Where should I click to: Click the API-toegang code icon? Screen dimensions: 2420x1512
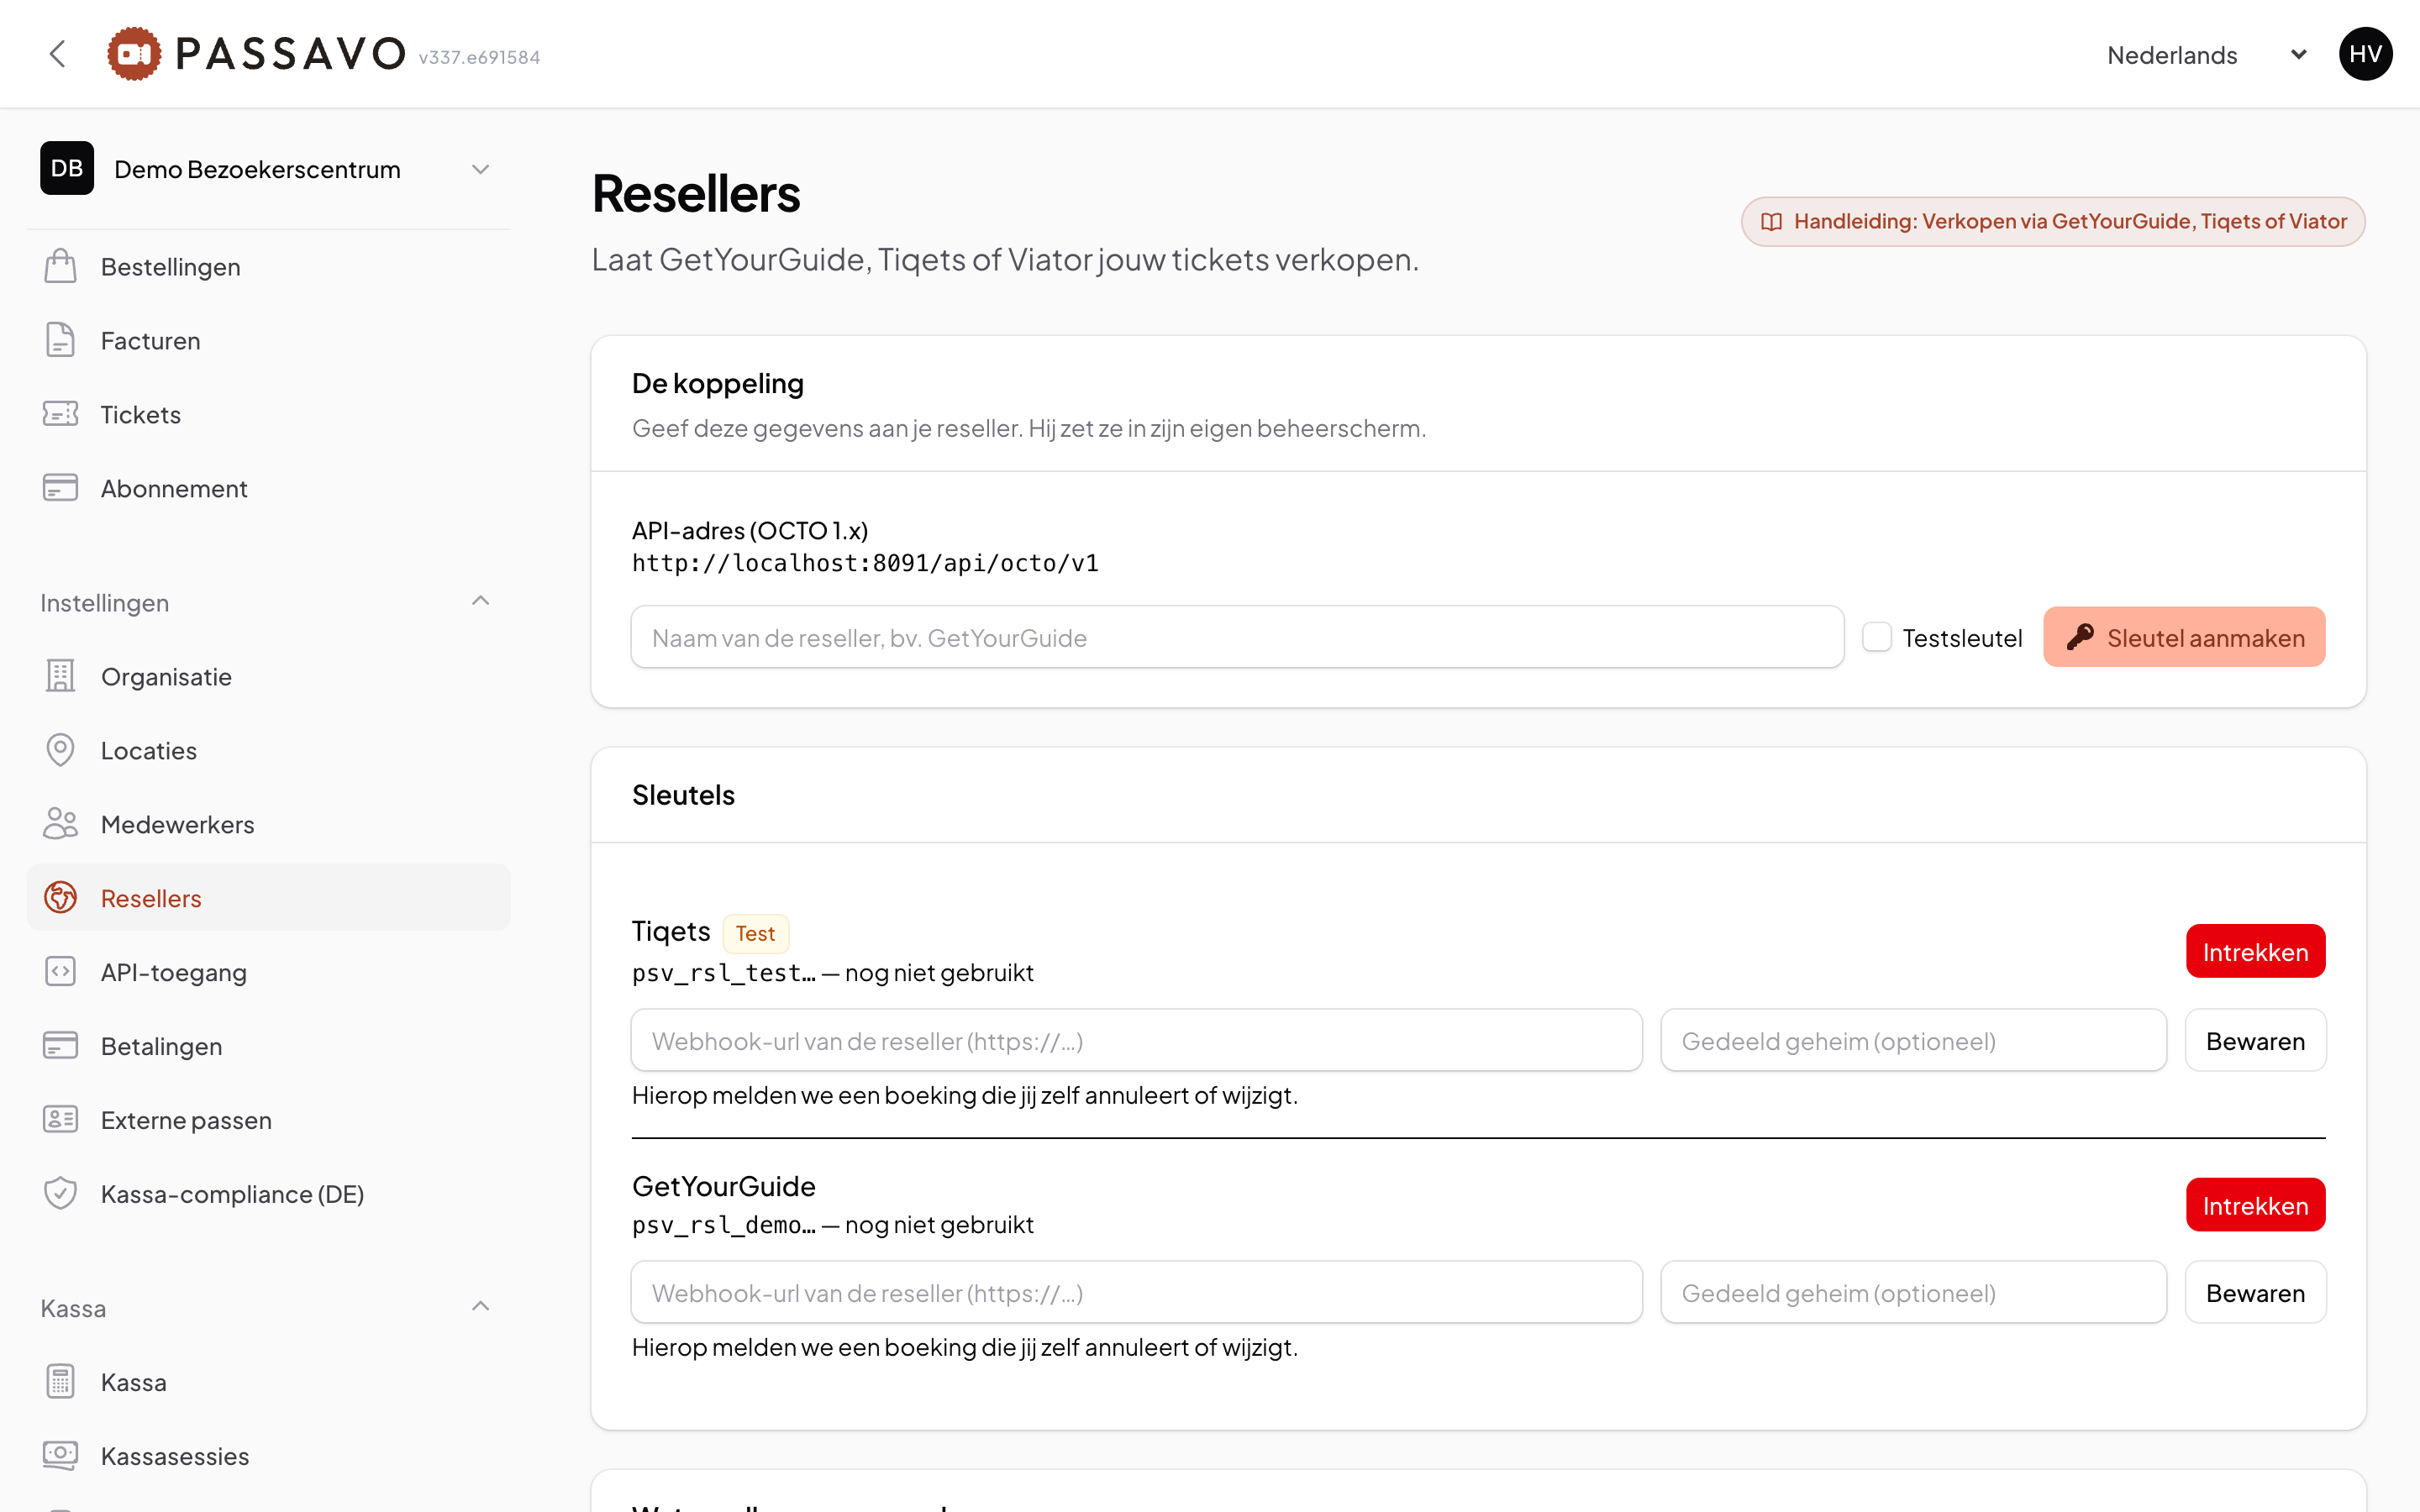(60, 972)
